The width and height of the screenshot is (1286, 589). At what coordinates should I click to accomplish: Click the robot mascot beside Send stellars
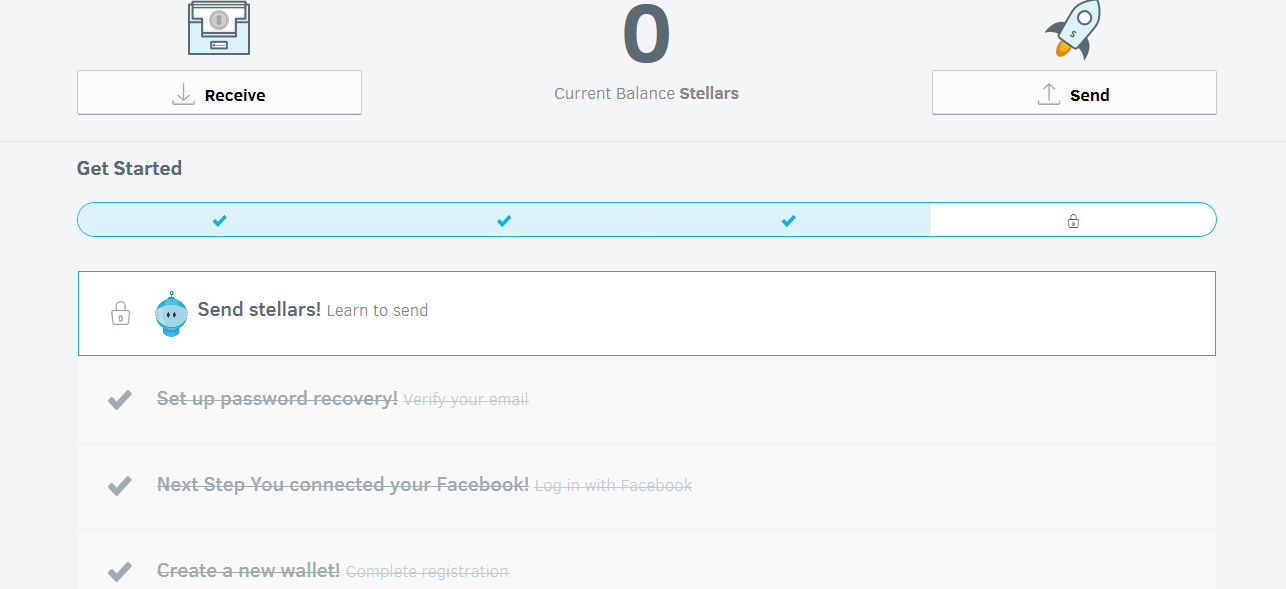(x=171, y=313)
